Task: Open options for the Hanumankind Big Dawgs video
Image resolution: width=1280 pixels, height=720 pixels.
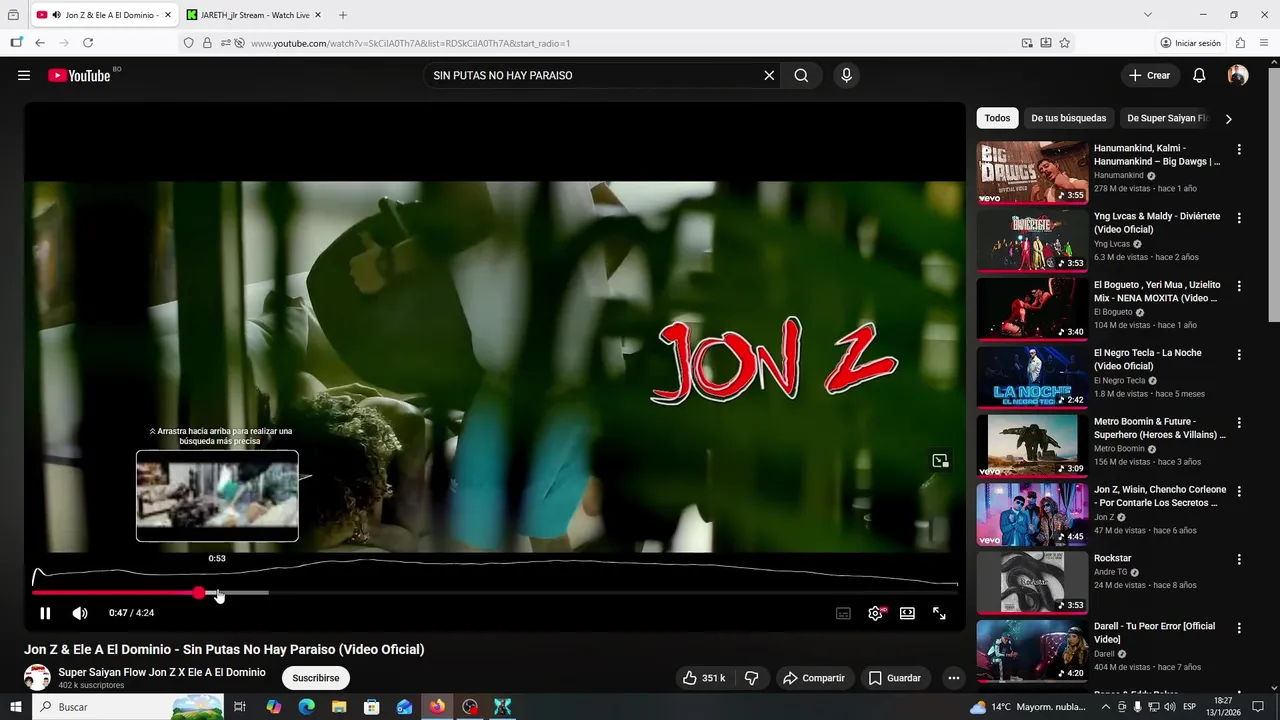Action: [1239, 150]
